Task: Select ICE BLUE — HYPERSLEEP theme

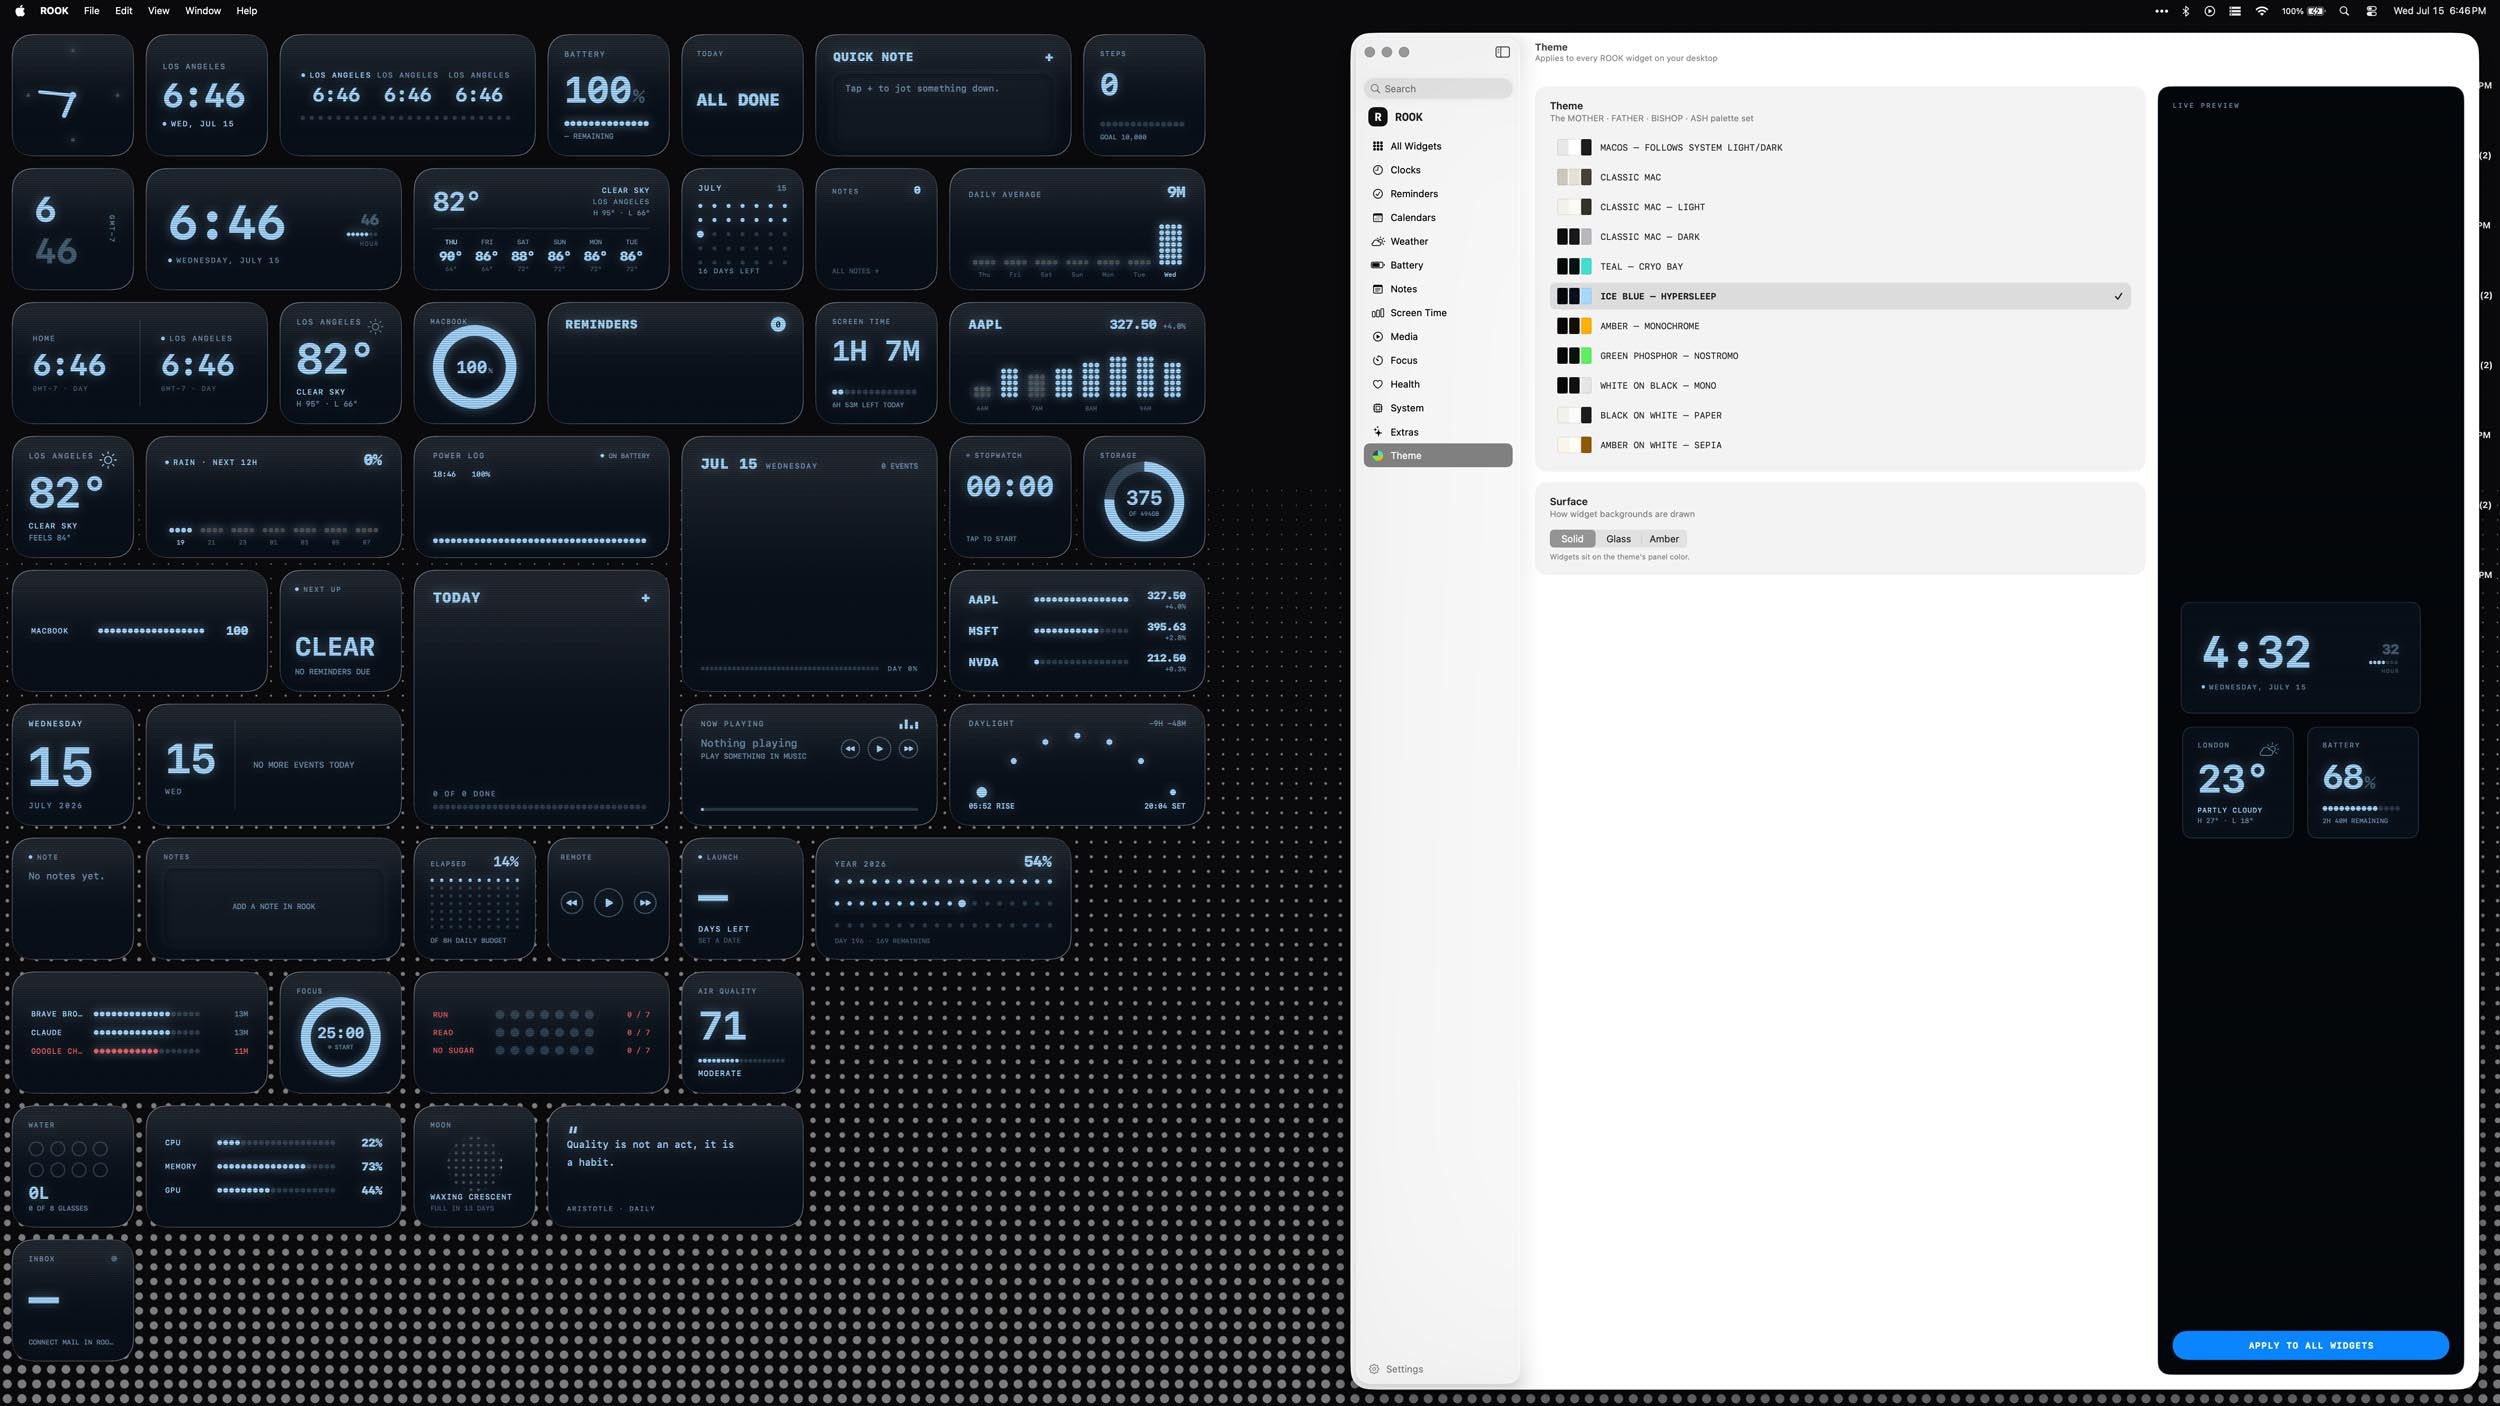Action: click(1840, 296)
